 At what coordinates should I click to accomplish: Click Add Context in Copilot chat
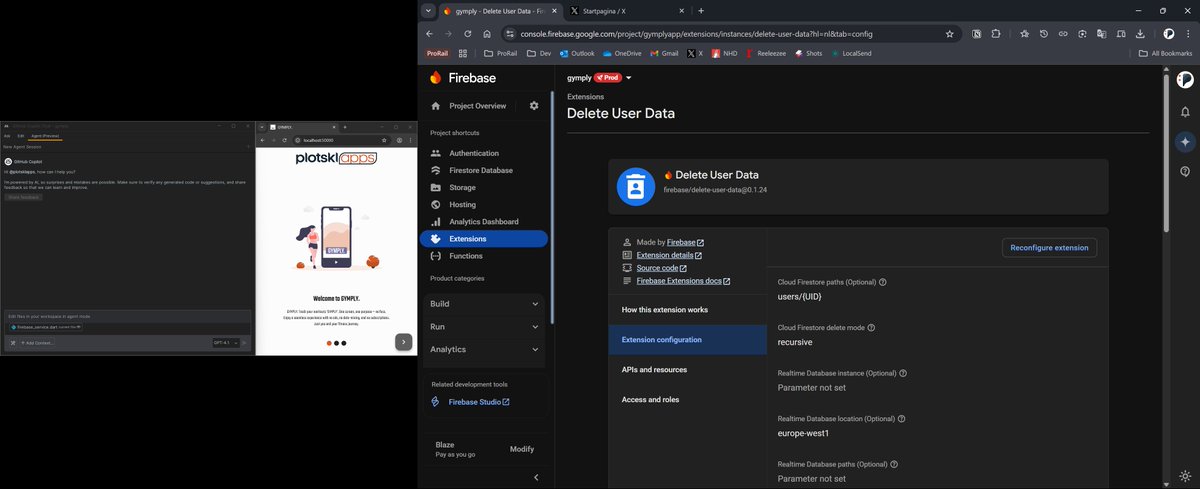click(x=37, y=343)
